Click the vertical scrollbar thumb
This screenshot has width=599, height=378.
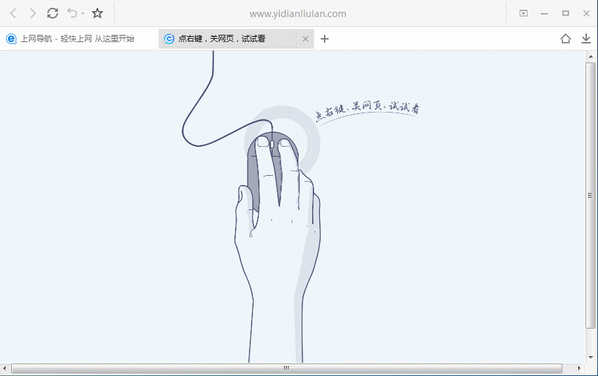tap(591, 195)
